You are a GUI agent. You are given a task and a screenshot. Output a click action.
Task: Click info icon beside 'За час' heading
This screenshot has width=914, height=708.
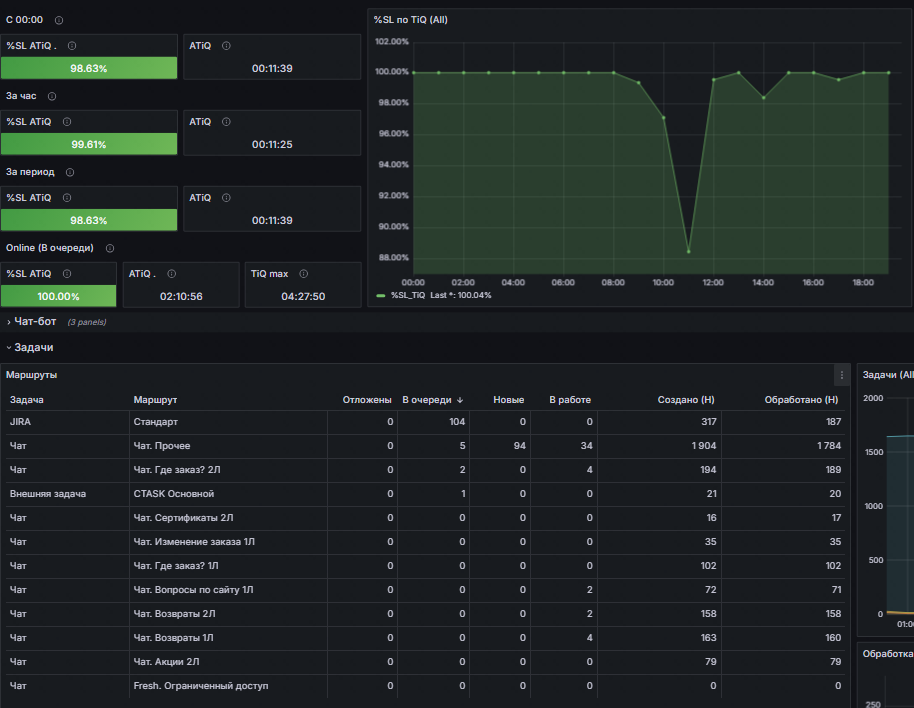[x=52, y=96]
